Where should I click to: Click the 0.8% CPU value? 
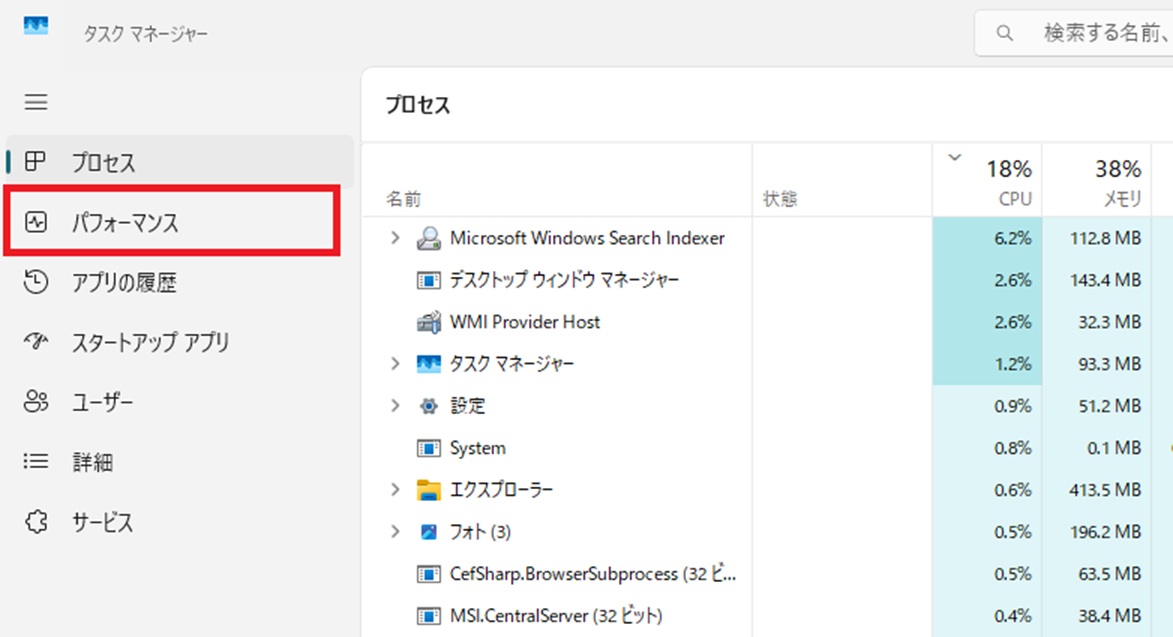(x=1013, y=448)
